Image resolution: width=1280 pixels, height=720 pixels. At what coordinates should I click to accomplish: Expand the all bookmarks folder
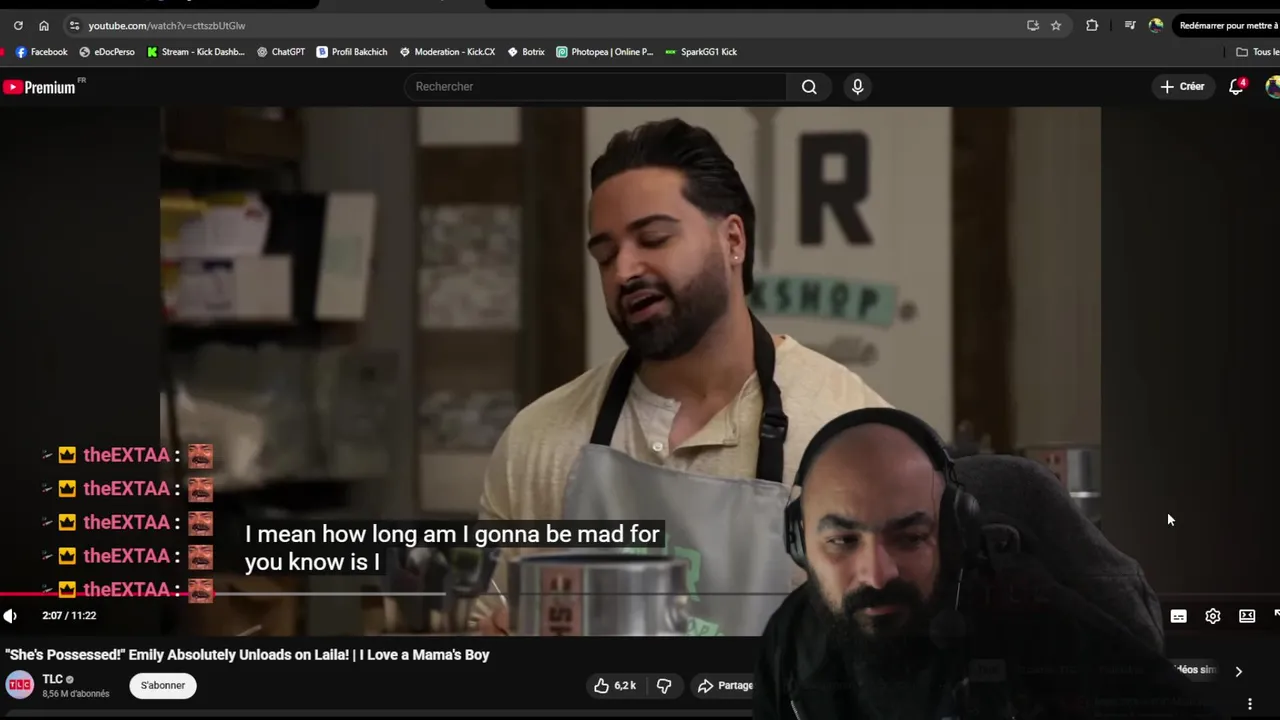(1257, 52)
